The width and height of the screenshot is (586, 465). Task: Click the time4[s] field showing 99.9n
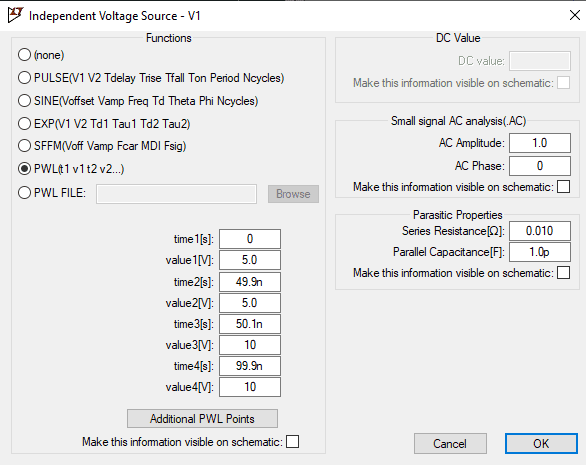click(x=250, y=366)
